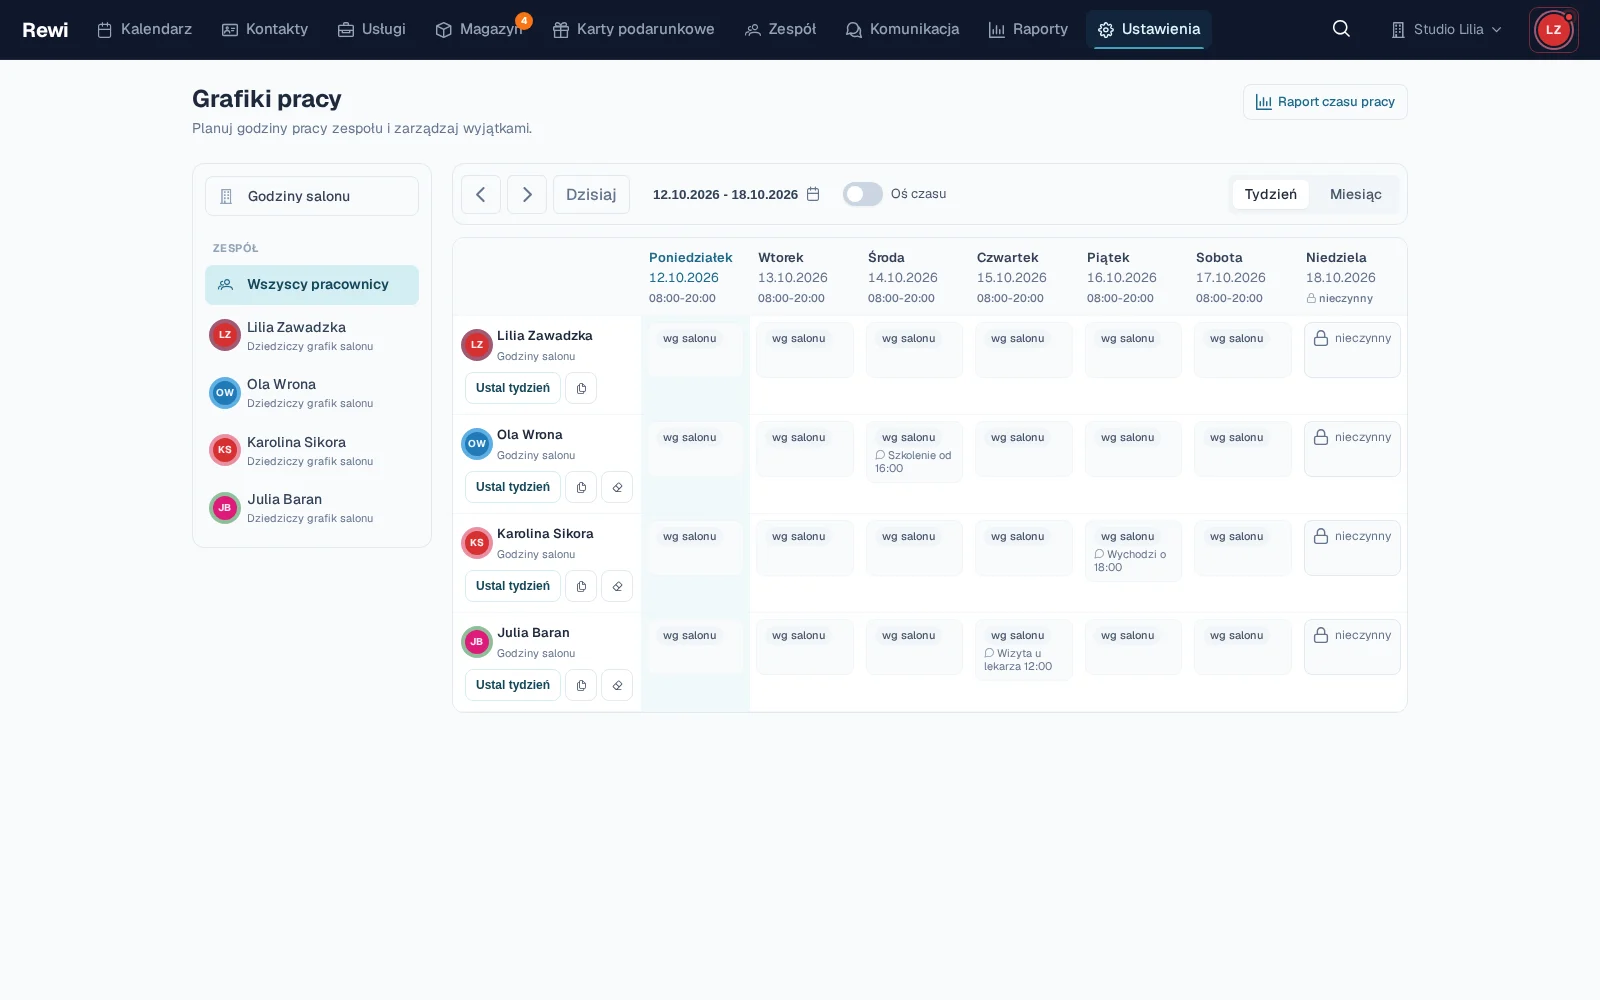The image size is (1600, 1000).
Task: Copy week icon for Lilia Zawadzka
Action: click(581, 388)
